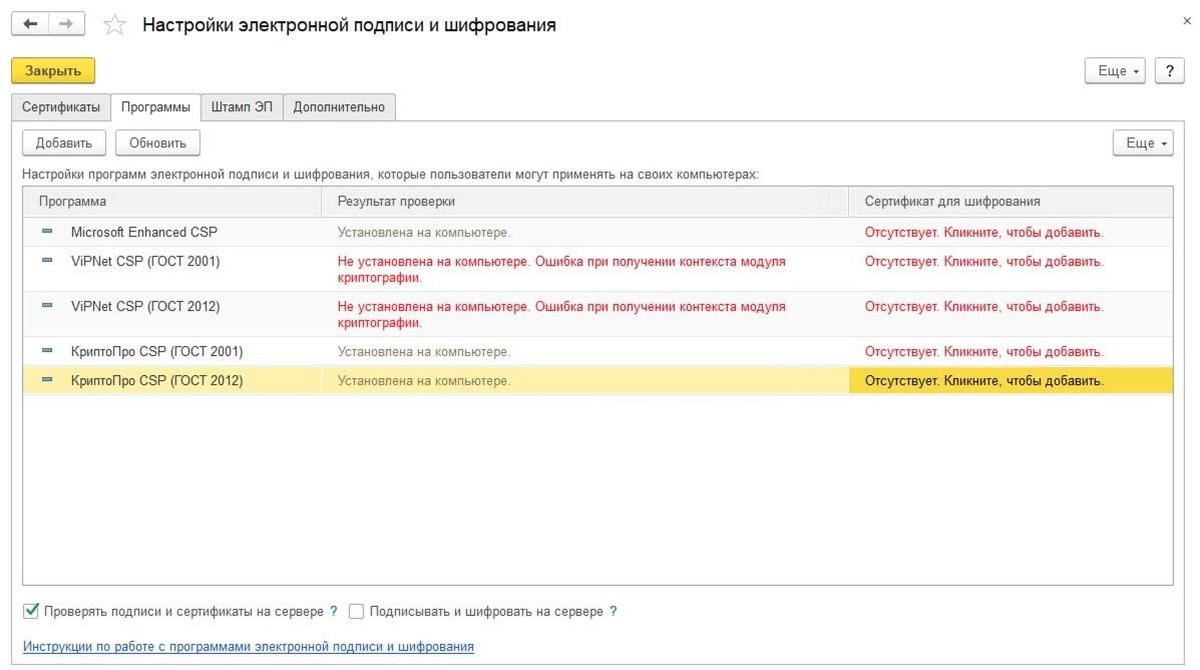
Task: Enable "Подписывать и шифровать на сервере" checkbox
Action: coord(357,611)
